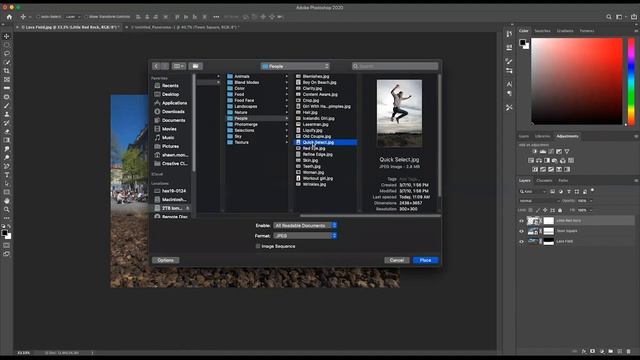Open Recents in dialog sidebar
The width and height of the screenshot is (640, 360).
[x=170, y=86]
